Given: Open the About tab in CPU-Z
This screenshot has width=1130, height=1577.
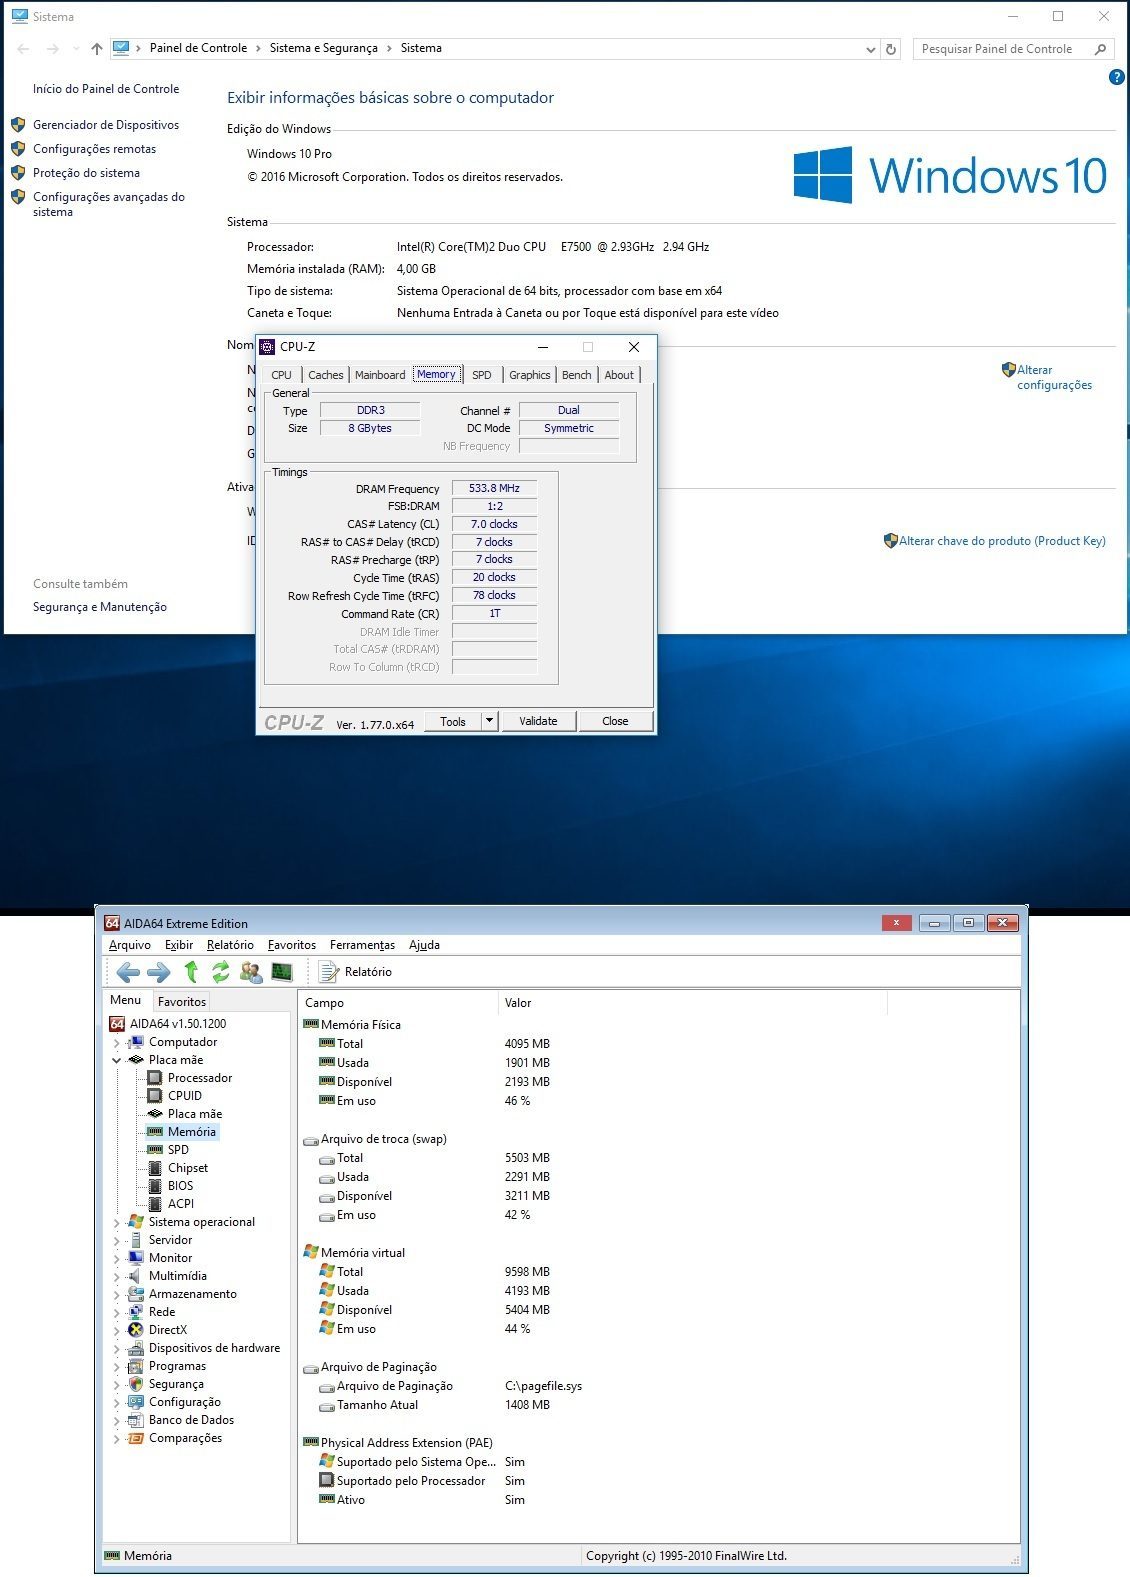Looking at the screenshot, I should [619, 375].
